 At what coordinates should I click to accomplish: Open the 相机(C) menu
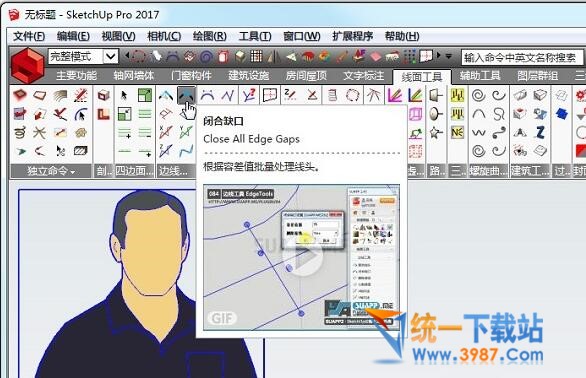164,36
